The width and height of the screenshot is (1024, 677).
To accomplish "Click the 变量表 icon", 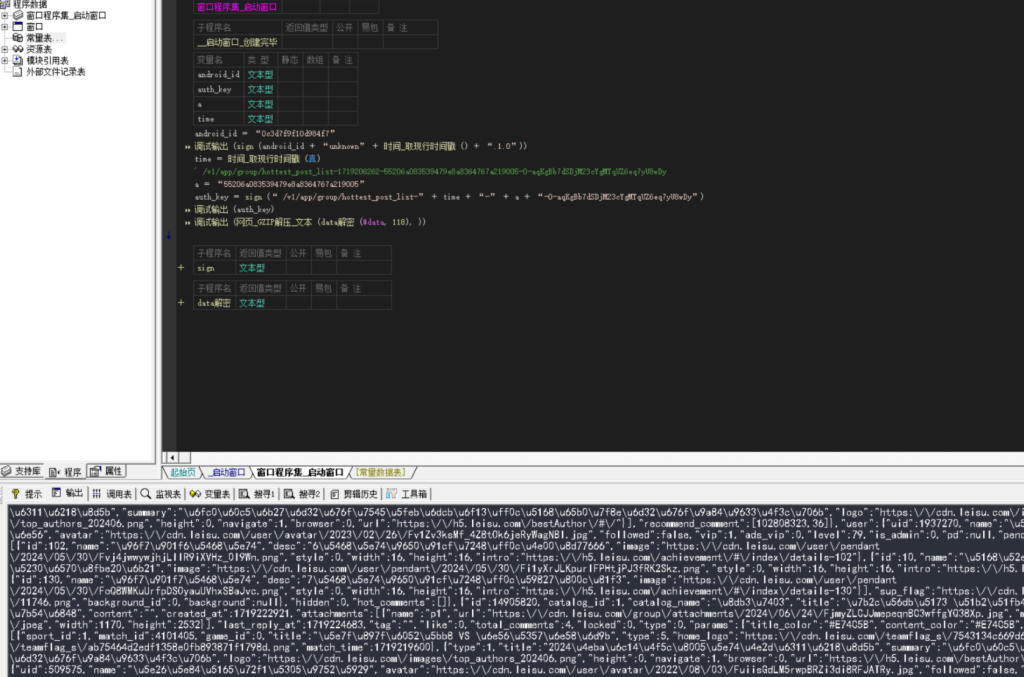I will 195,494.
